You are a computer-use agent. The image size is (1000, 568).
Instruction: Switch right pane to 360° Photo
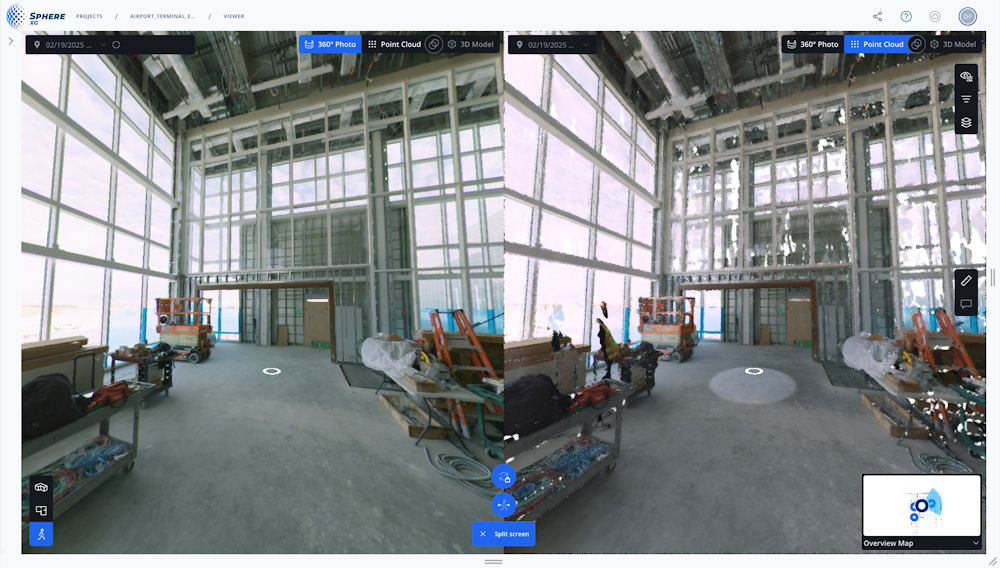(813, 45)
